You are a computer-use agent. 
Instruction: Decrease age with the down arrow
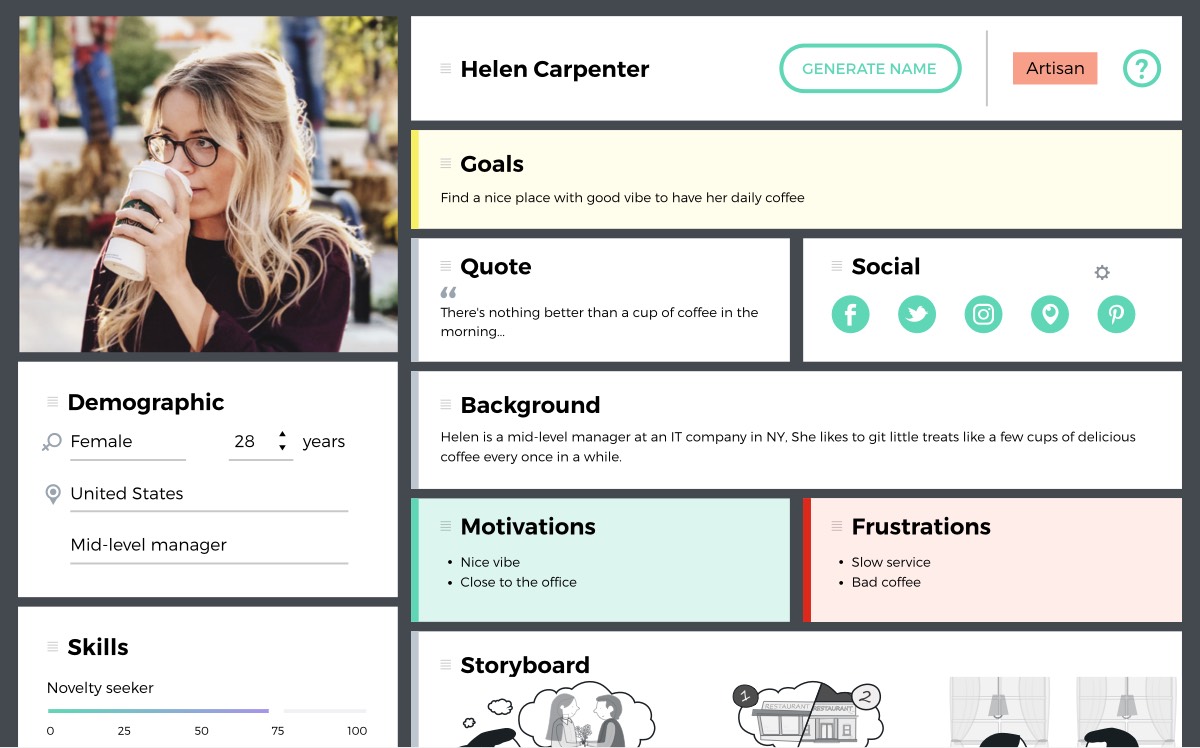[x=283, y=449]
